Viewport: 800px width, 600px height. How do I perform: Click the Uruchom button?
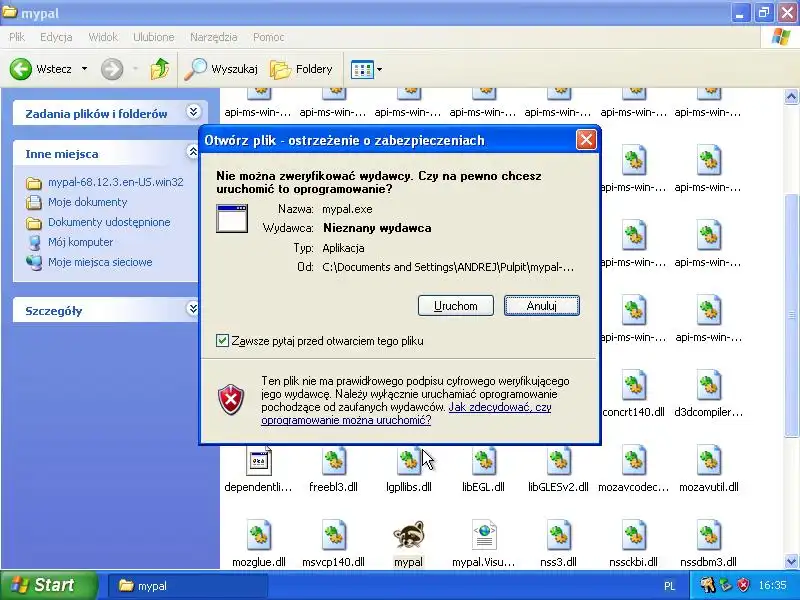coord(456,306)
